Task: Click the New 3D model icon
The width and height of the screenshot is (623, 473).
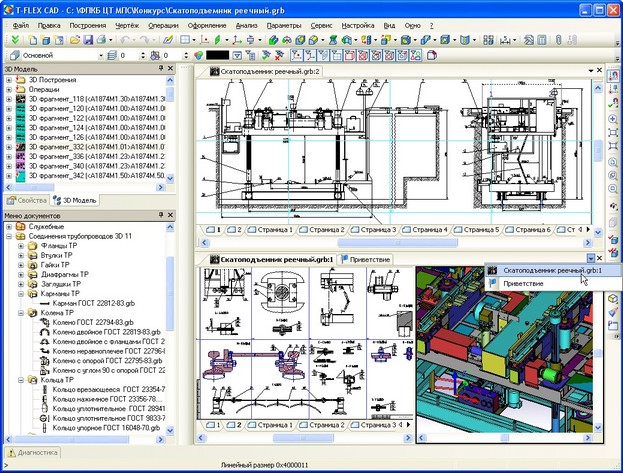Action: pyautogui.click(x=46, y=40)
